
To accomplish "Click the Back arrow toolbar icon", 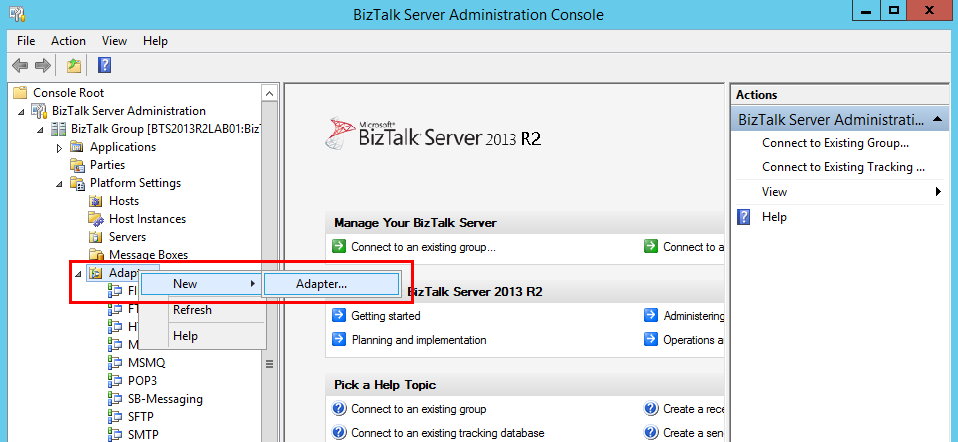I will point(20,66).
